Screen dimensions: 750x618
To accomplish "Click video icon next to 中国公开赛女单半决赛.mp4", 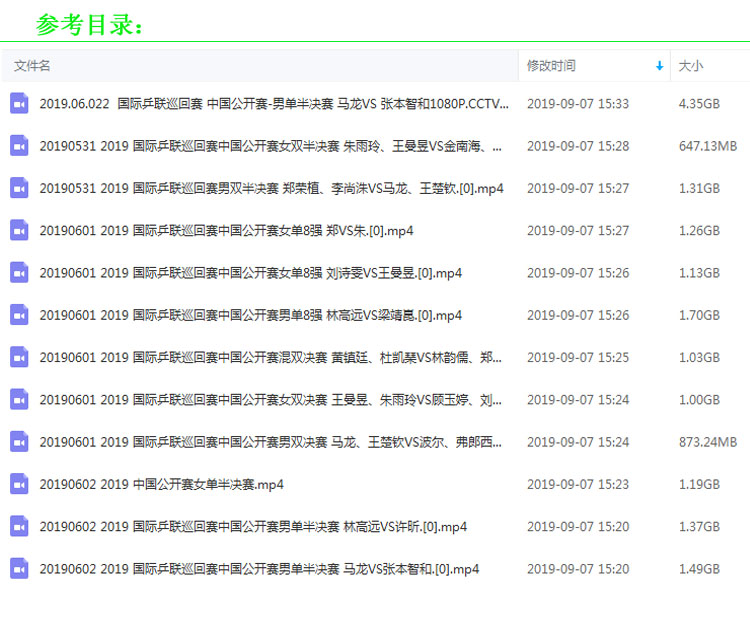I will [19, 484].
